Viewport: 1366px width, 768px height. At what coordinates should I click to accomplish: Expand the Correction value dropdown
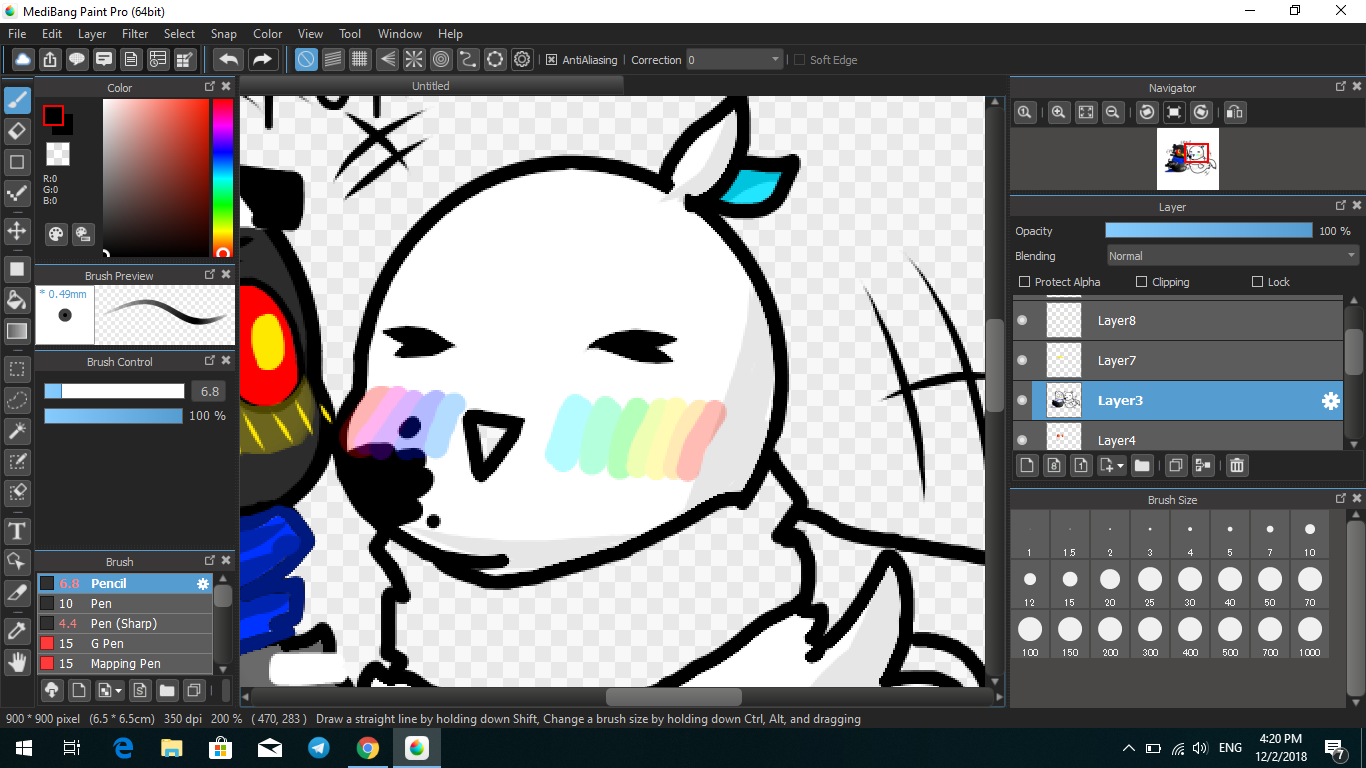click(775, 60)
